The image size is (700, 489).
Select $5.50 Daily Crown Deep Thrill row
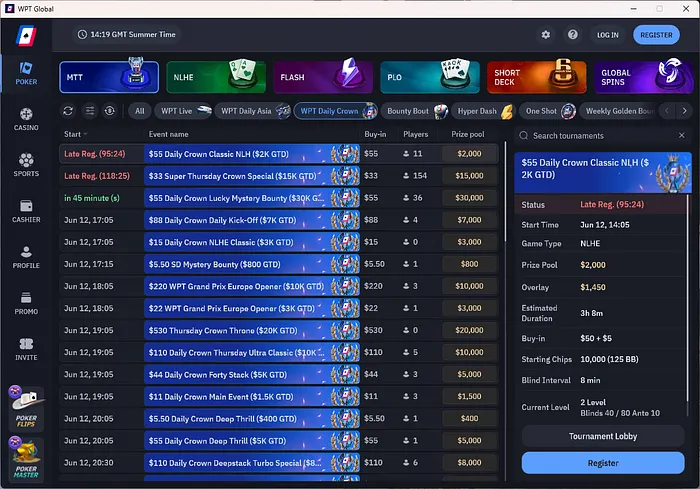(279, 418)
